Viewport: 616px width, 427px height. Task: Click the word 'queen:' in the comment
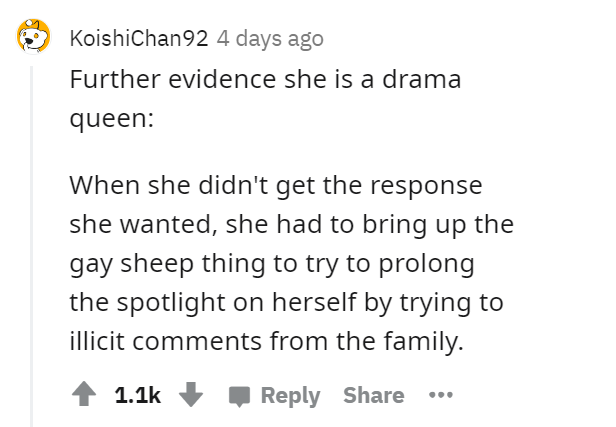112,119
